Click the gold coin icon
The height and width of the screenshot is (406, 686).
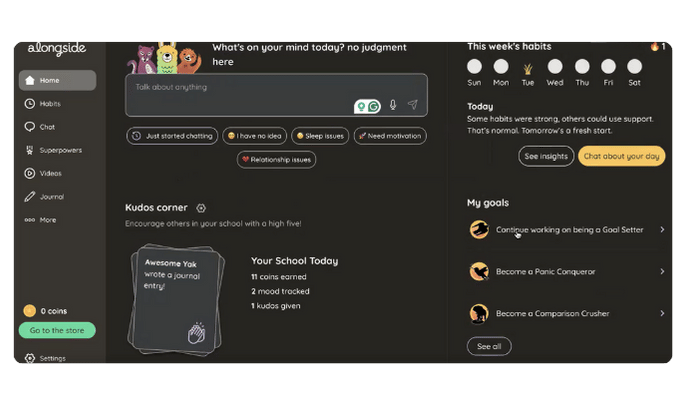[x=30, y=311]
